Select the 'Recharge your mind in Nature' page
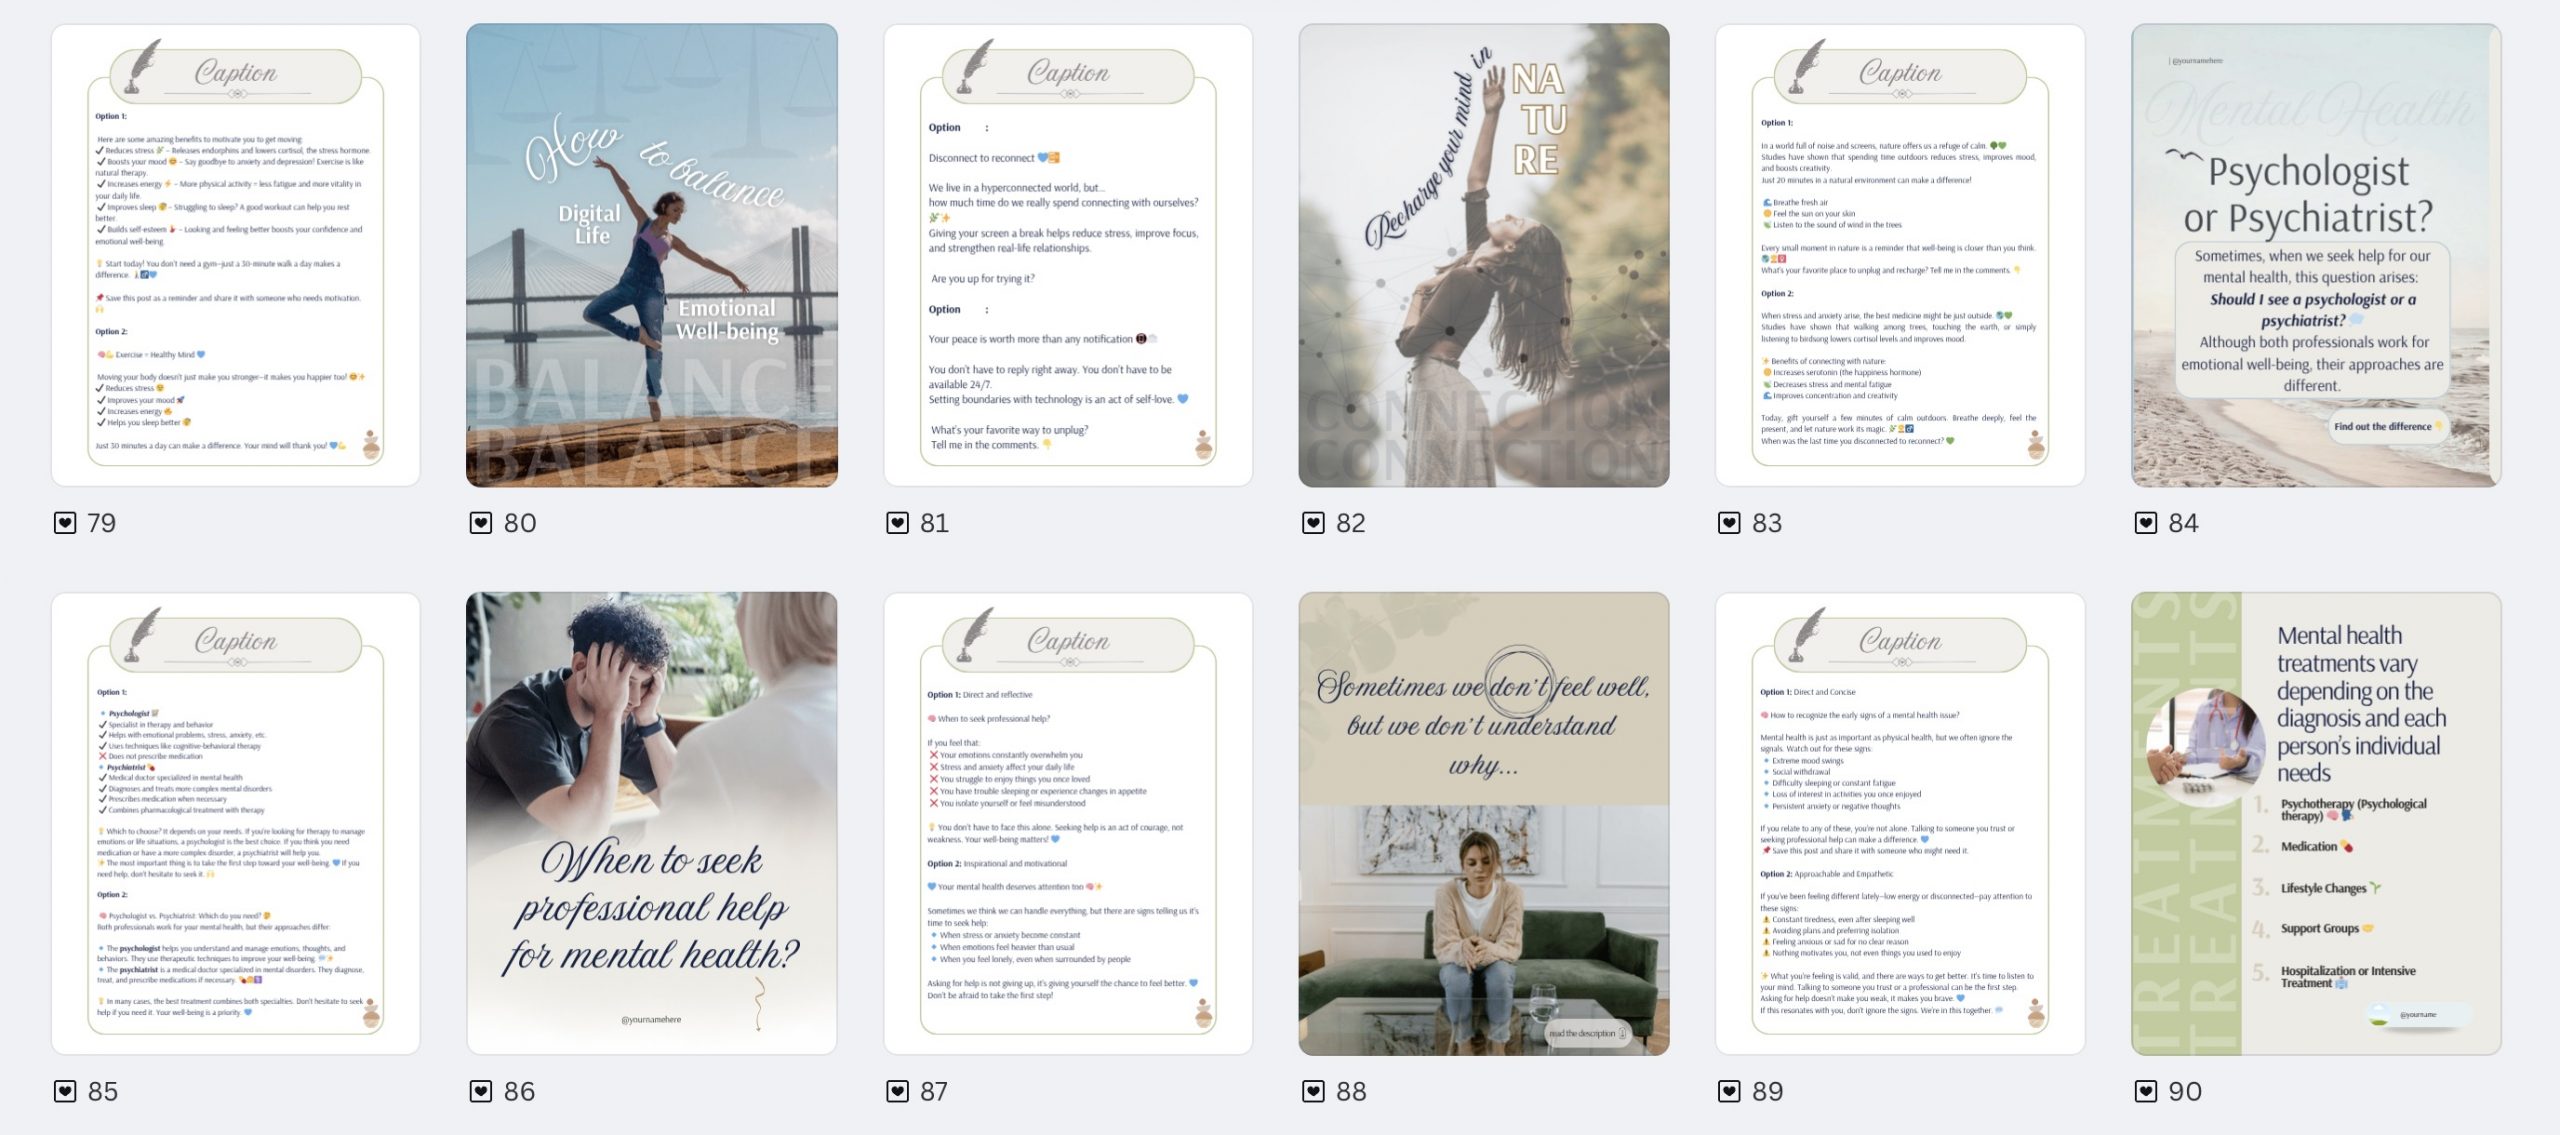Viewport: 2560px width, 1135px height. click(1484, 255)
